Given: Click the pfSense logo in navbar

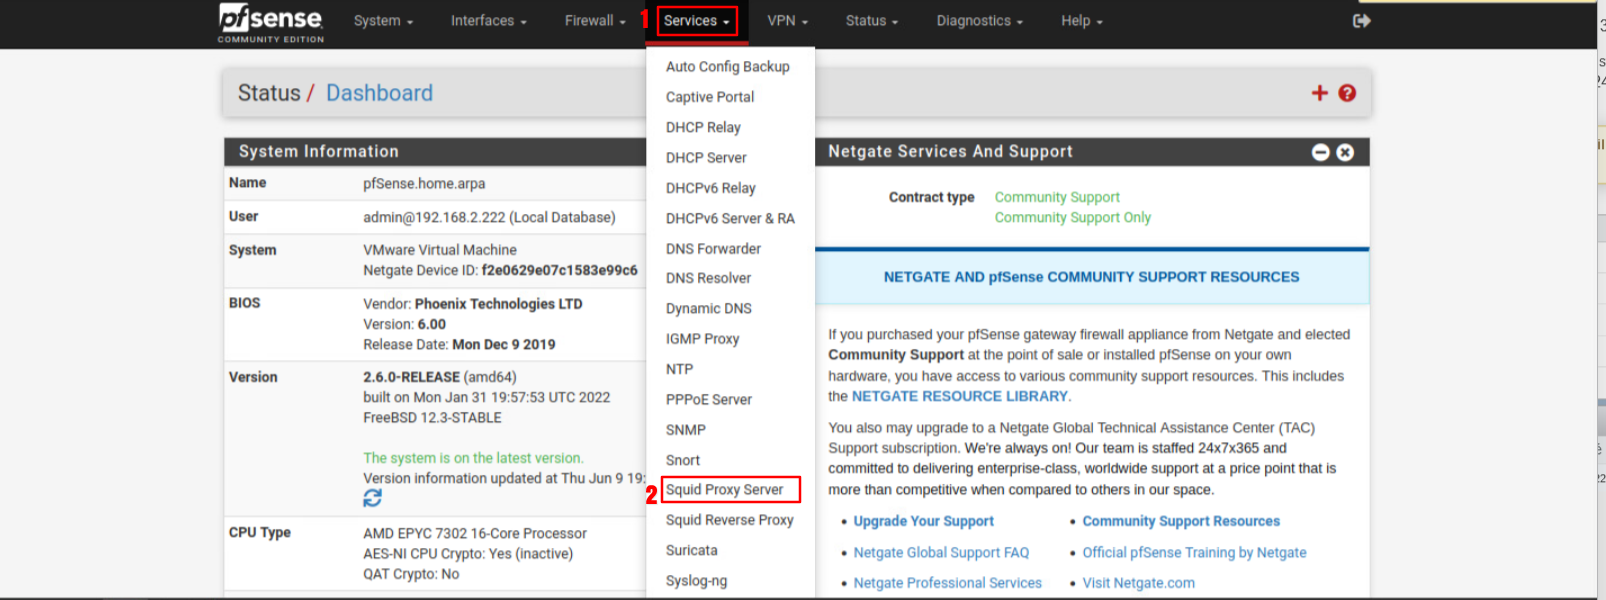Looking at the screenshot, I should pos(270,22).
